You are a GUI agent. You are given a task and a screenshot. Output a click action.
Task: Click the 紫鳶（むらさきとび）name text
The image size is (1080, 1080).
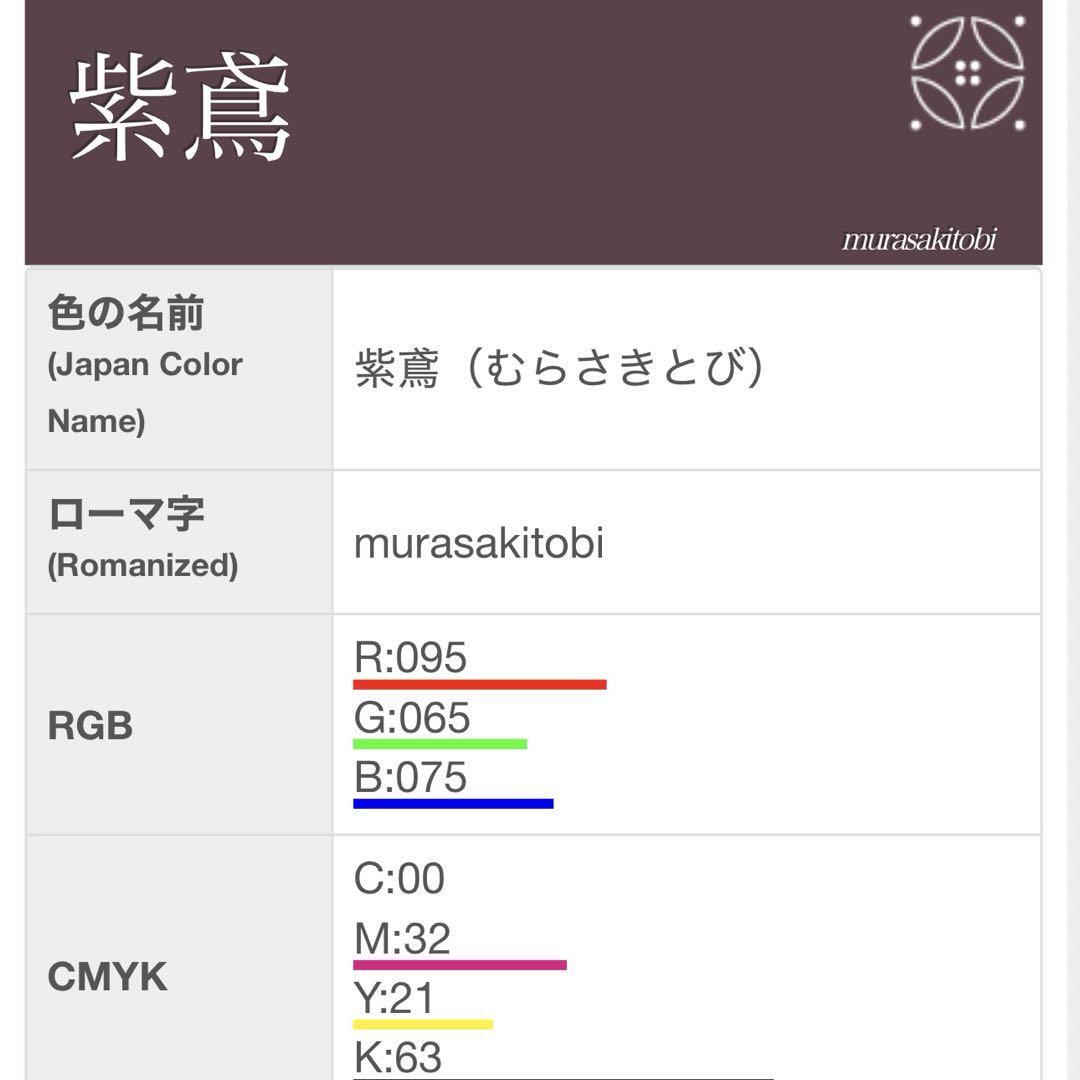pyautogui.click(x=560, y=369)
